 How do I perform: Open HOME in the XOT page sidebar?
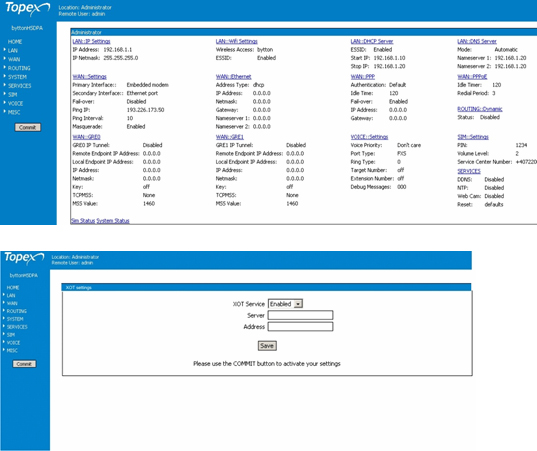(x=13, y=288)
